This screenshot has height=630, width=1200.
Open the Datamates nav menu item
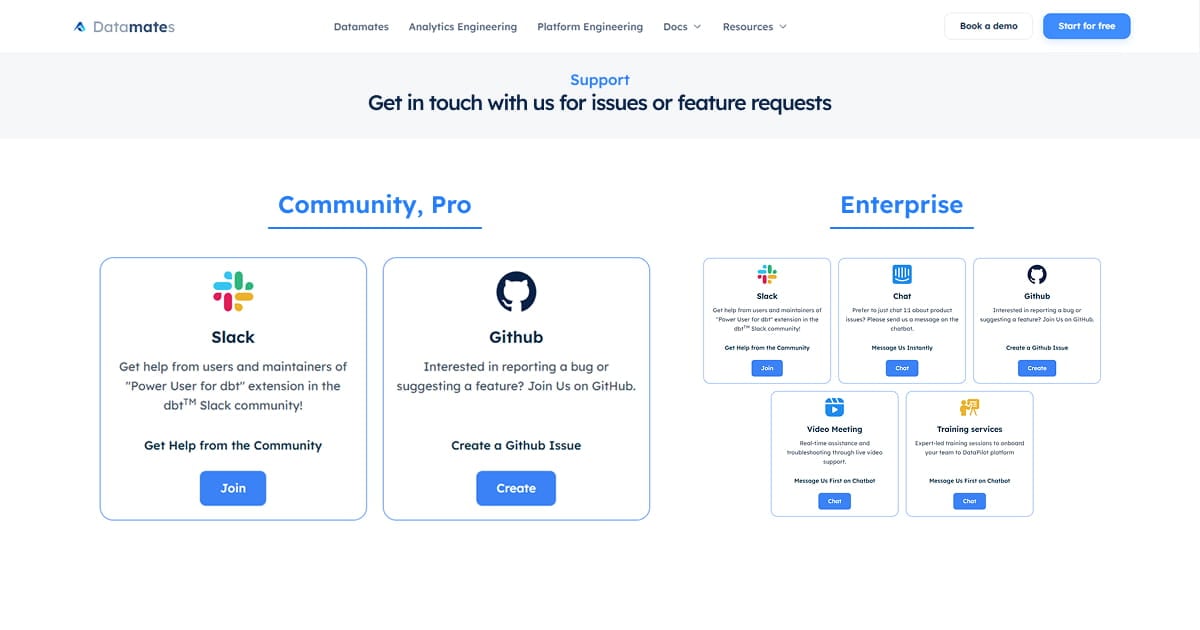point(361,27)
